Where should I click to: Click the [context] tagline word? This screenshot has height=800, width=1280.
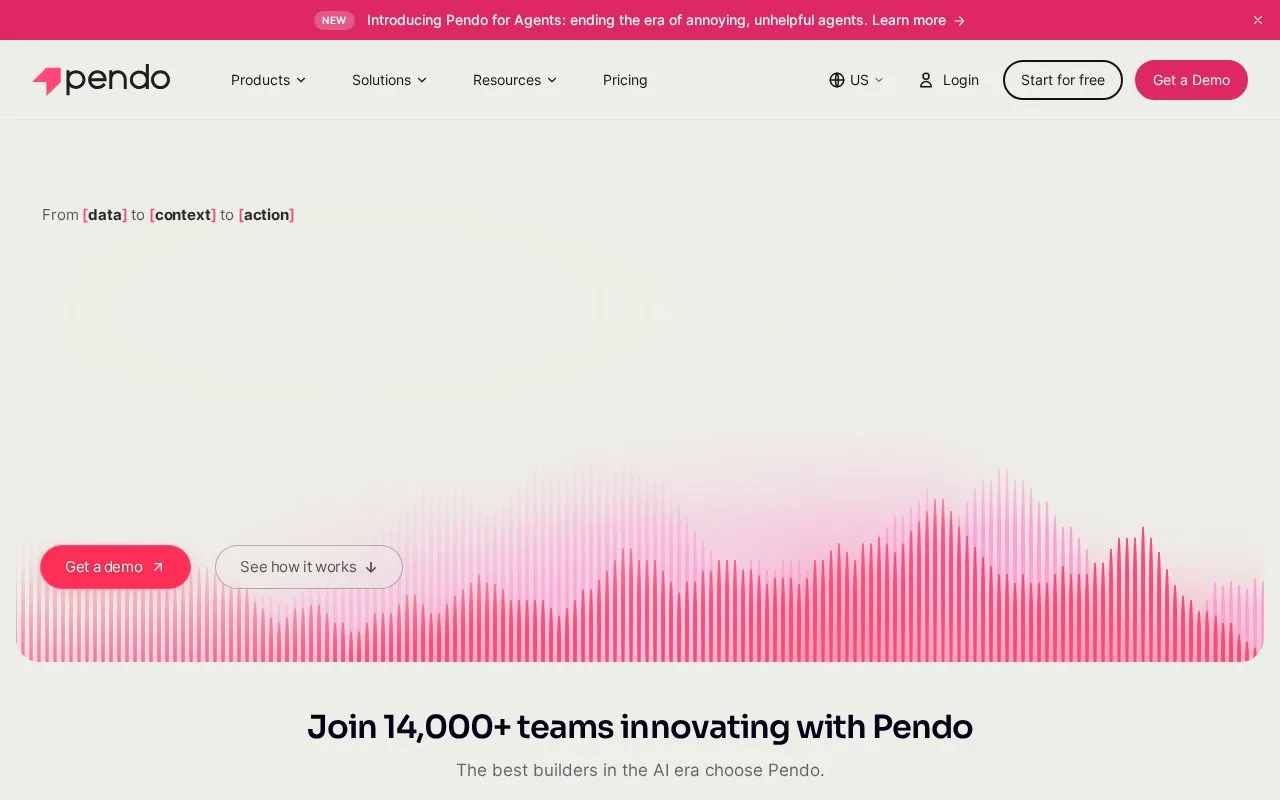[x=183, y=215]
